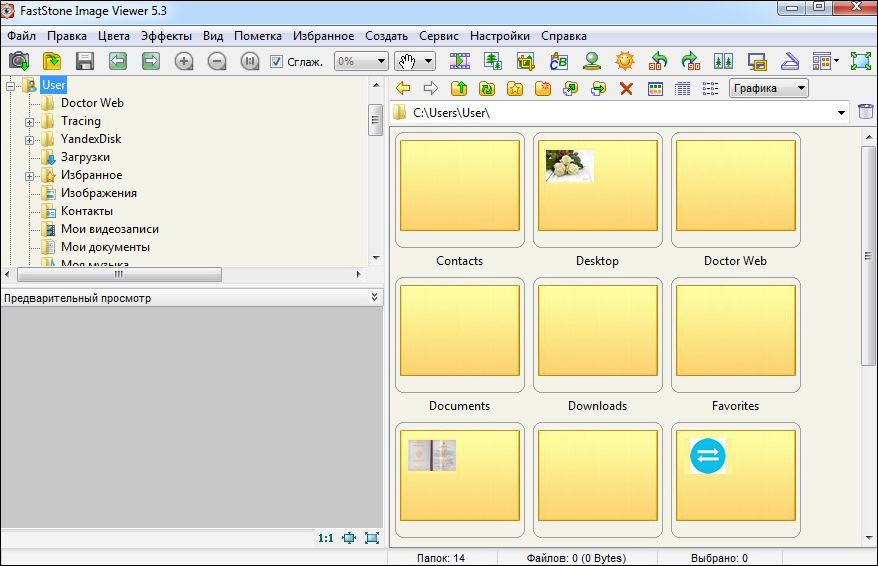This screenshot has height=566, width=878.
Task: Click the Zoom In magnifier icon
Action: click(184, 61)
